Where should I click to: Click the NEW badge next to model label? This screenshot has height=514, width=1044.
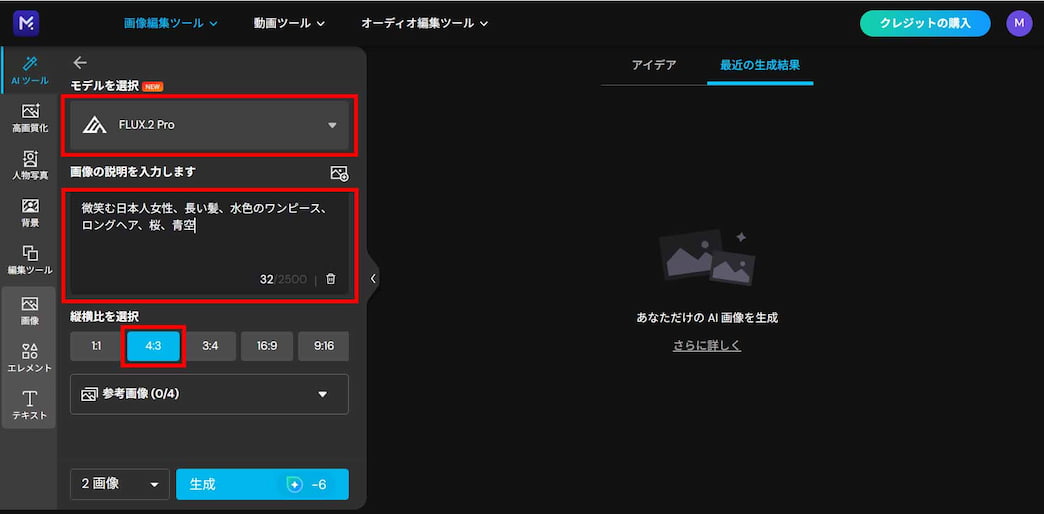[152, 87]
